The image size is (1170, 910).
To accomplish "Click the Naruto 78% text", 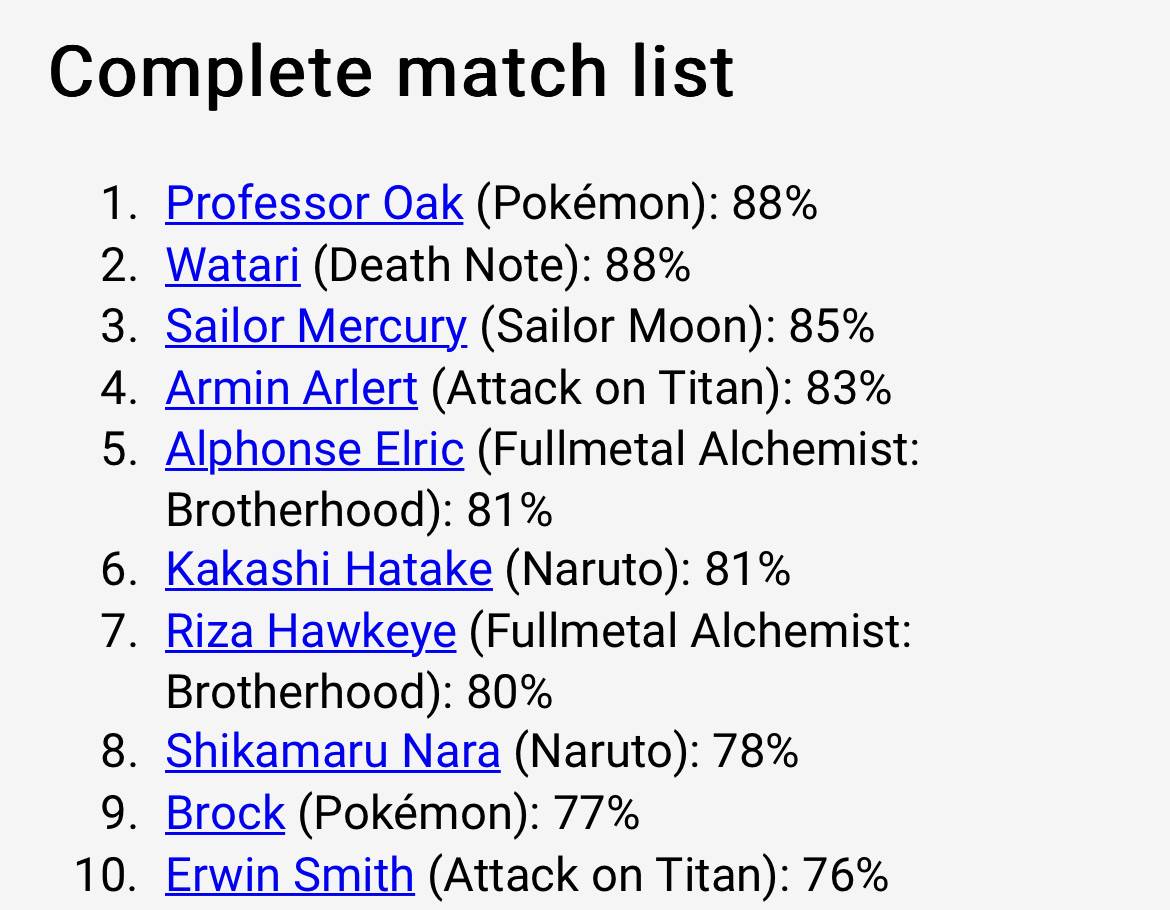I will coord(657,751).
